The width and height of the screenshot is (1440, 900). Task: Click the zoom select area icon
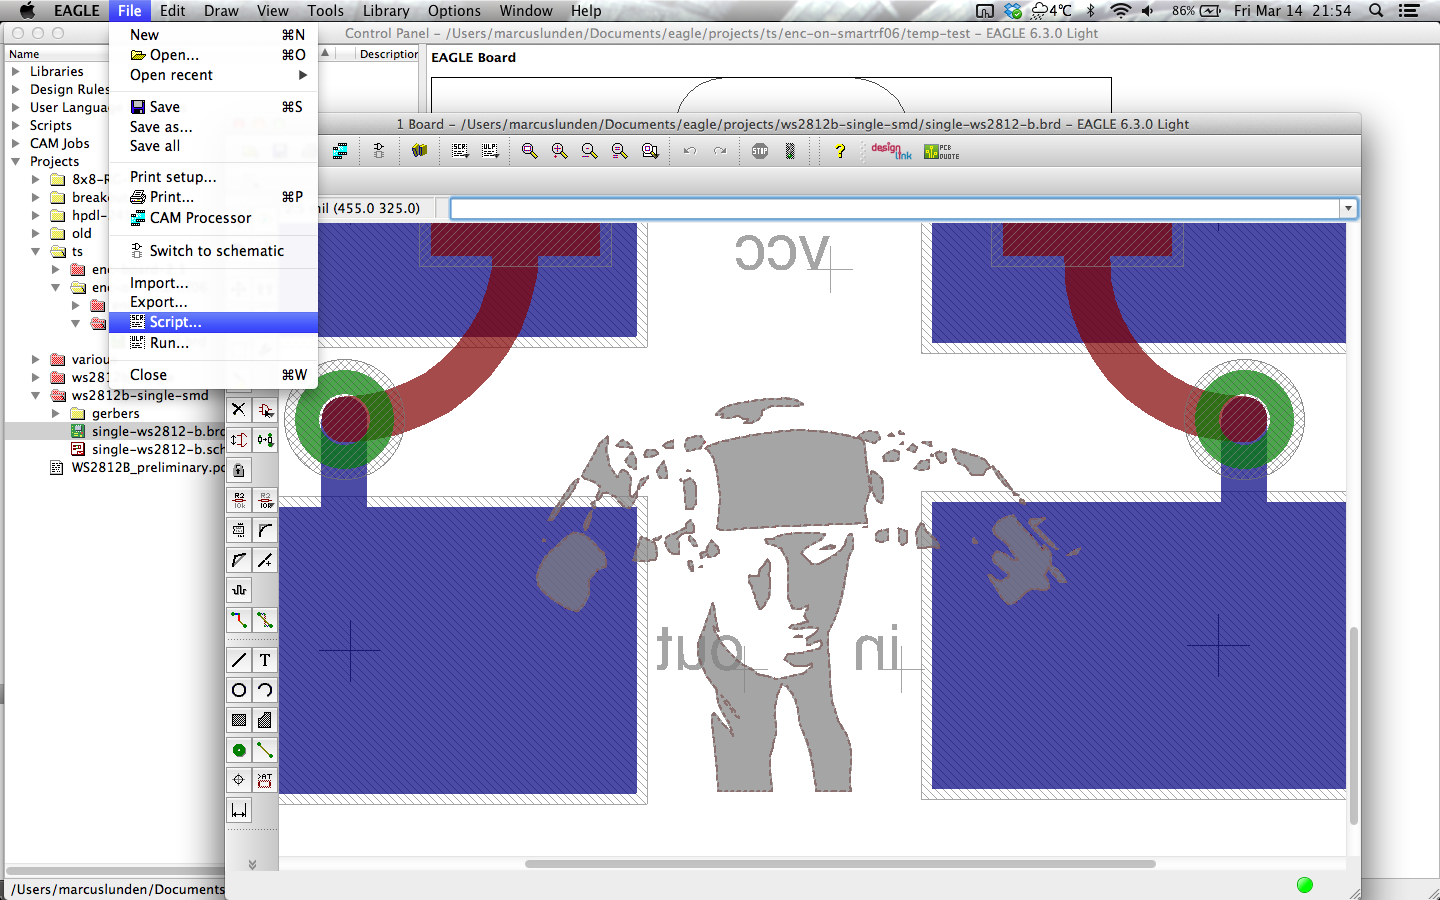pyautogui.click(x=650, y=151)
